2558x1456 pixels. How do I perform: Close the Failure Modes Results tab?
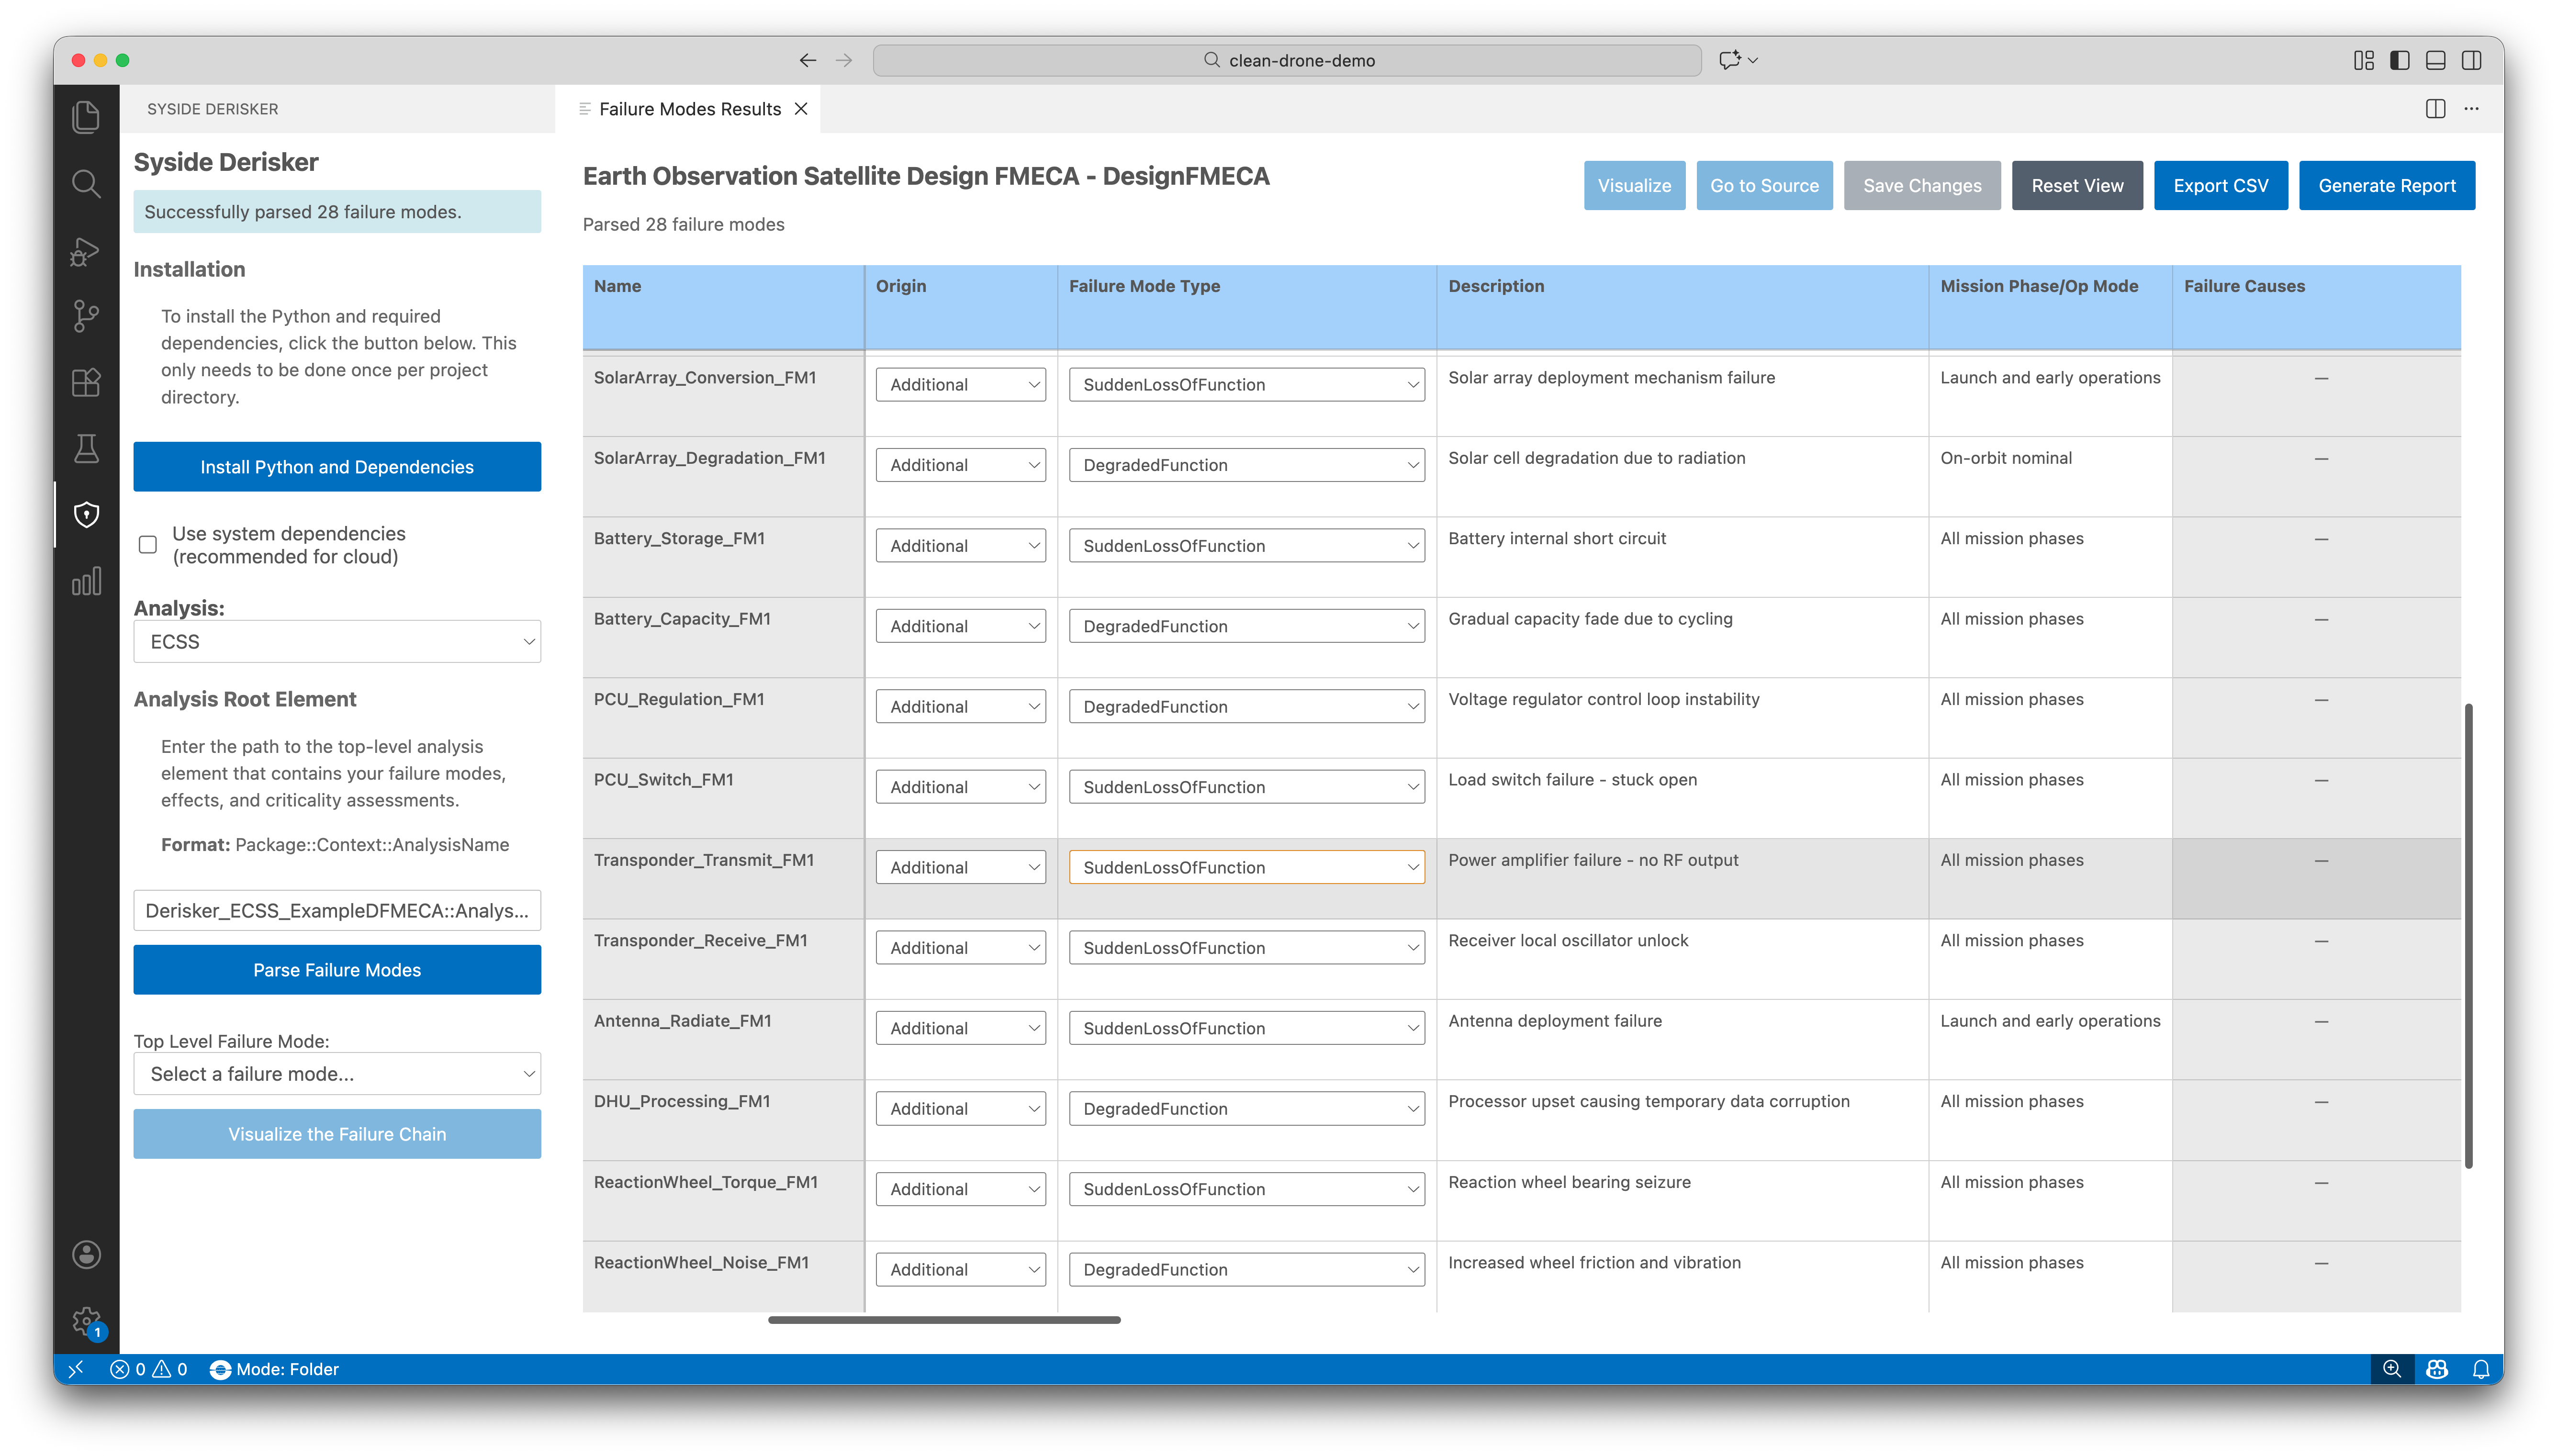801,109
